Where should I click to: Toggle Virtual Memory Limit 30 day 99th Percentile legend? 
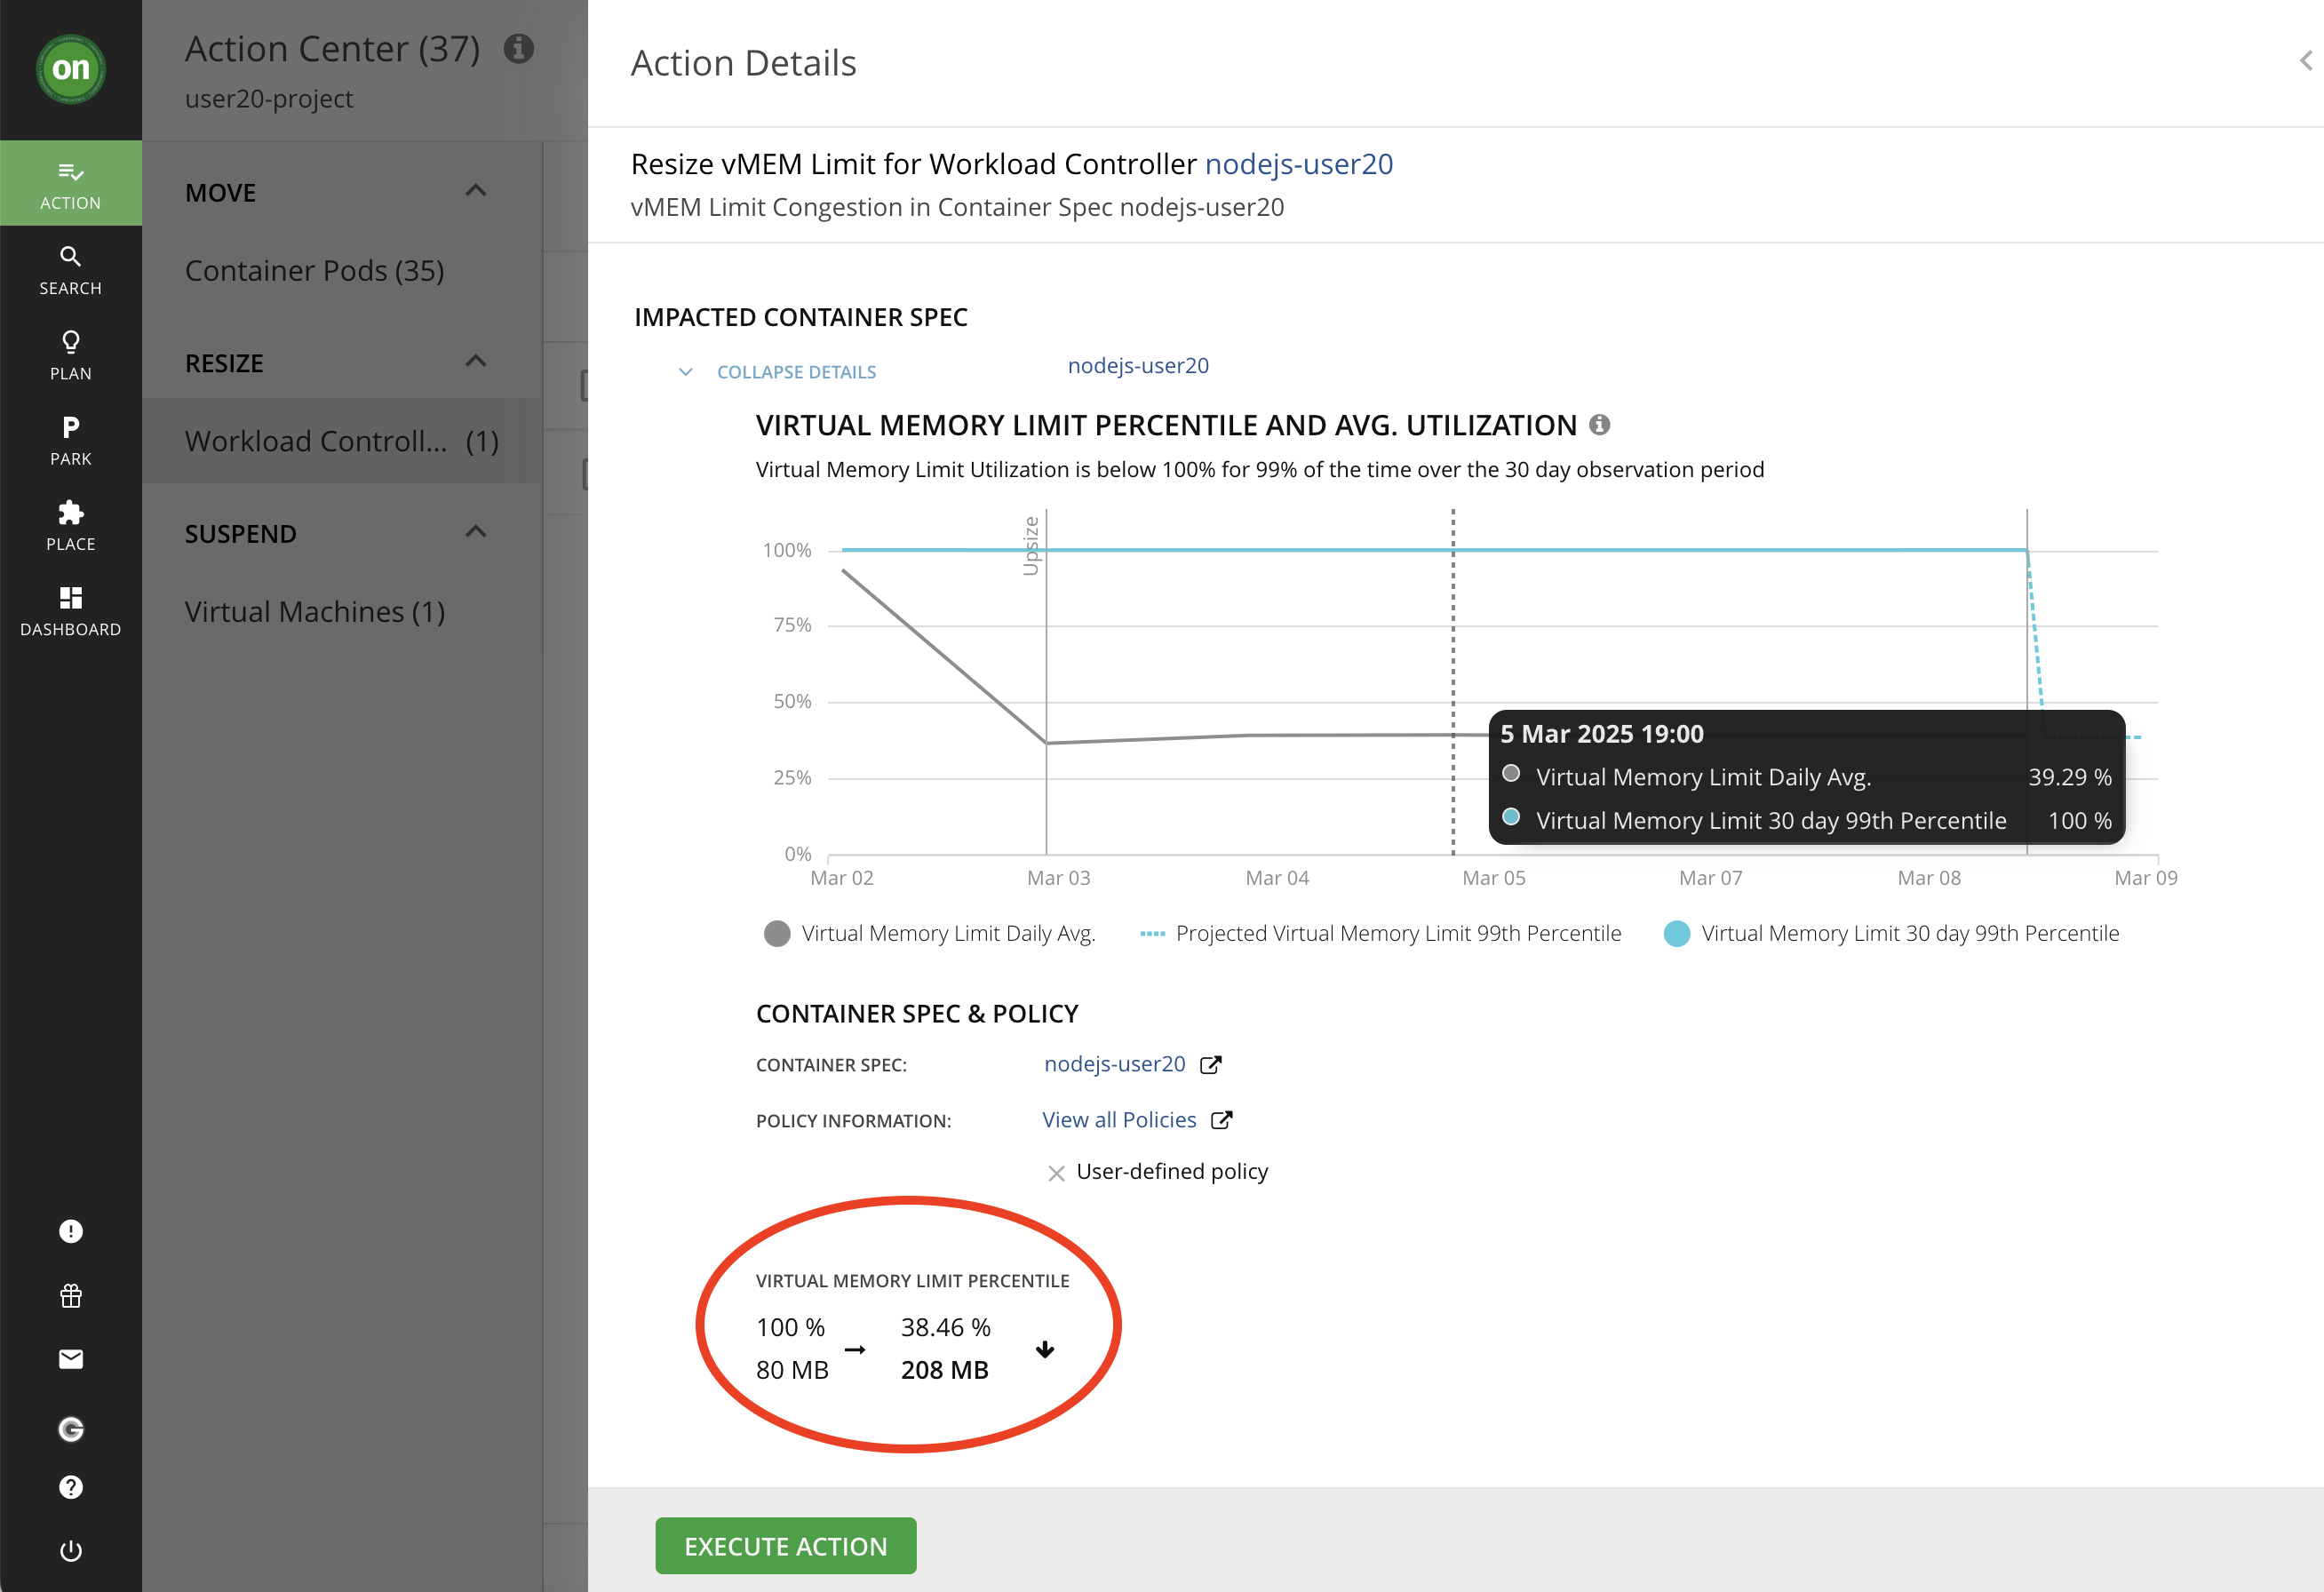1891,933
